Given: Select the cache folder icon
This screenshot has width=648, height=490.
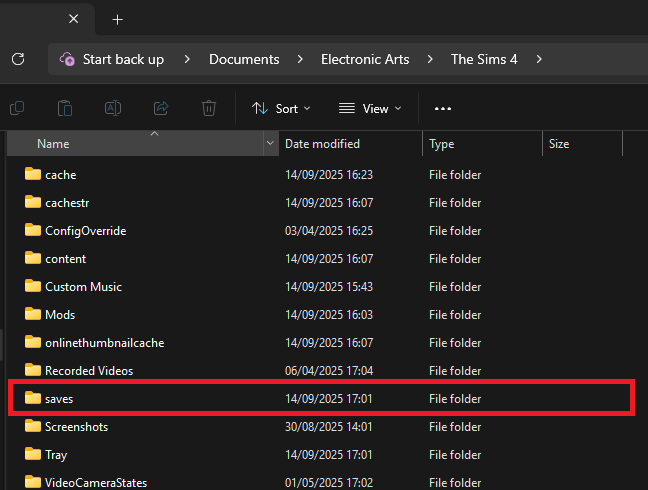Looking at the screenshot, I should point(33,174).
